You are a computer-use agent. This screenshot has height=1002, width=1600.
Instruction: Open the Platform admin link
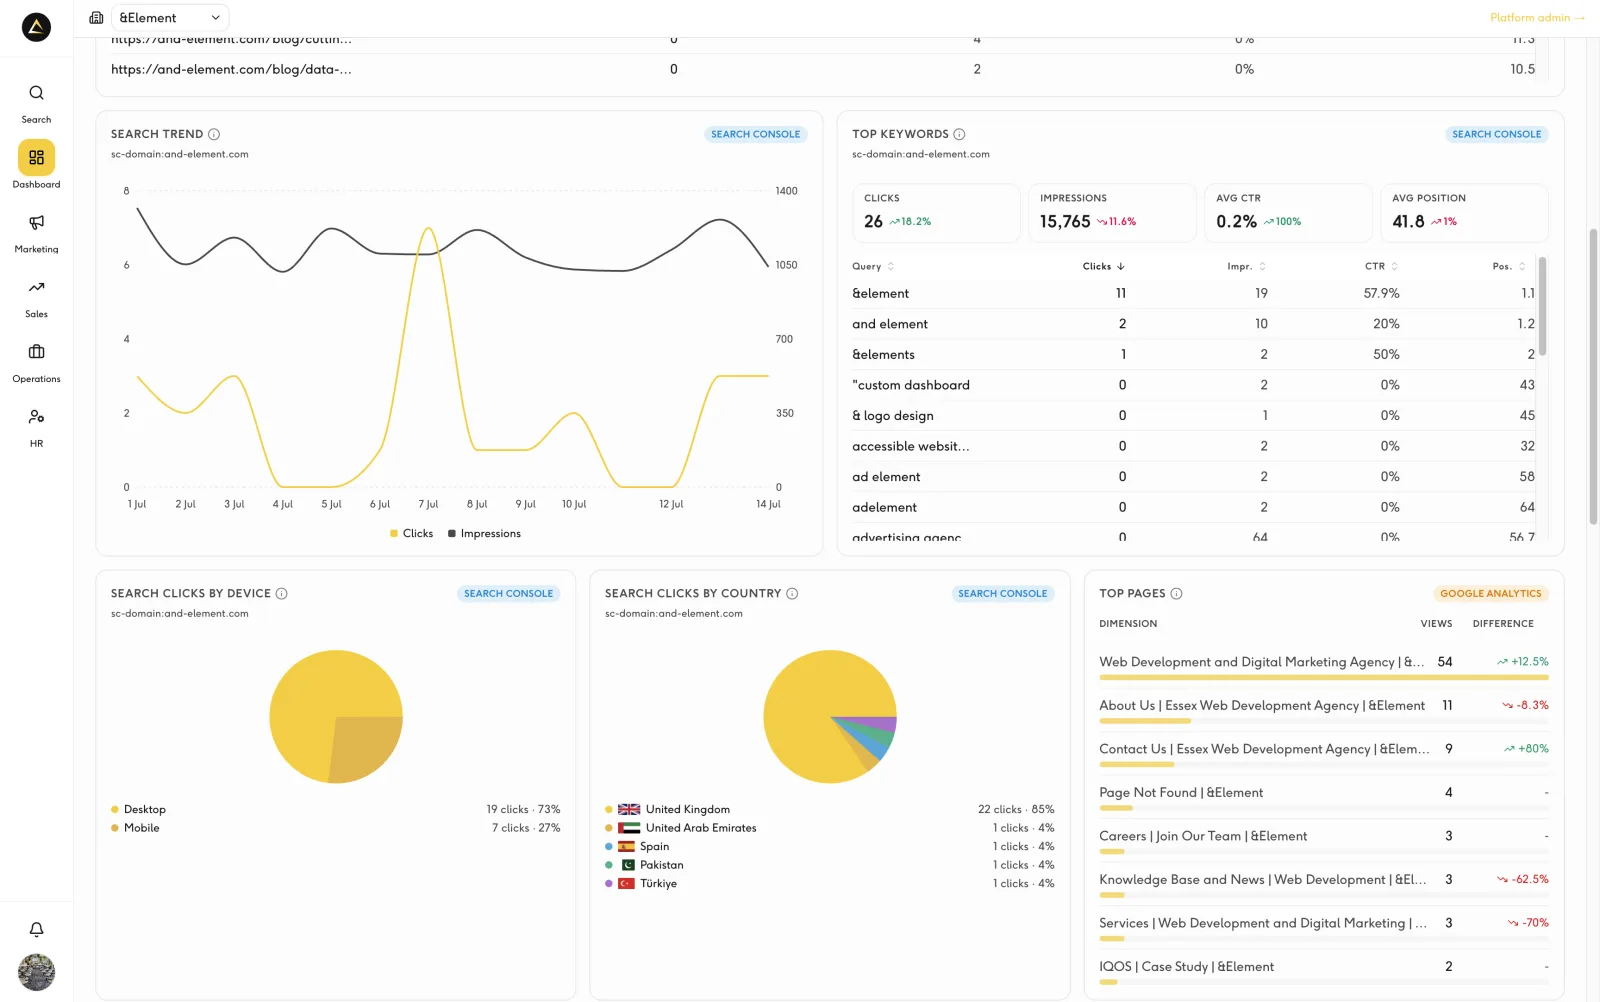tap(1537, 18)
